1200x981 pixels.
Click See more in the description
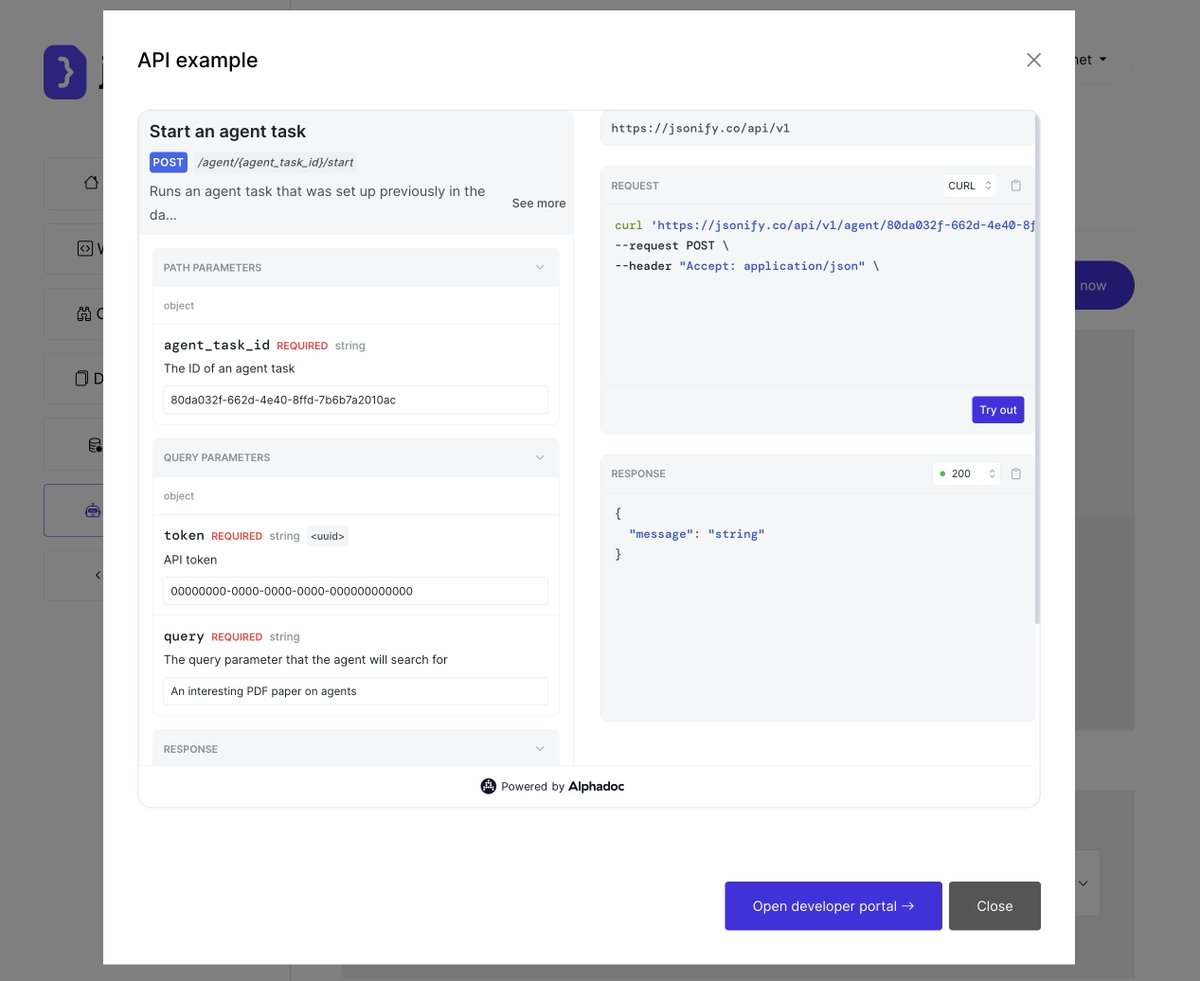[539, 203]
